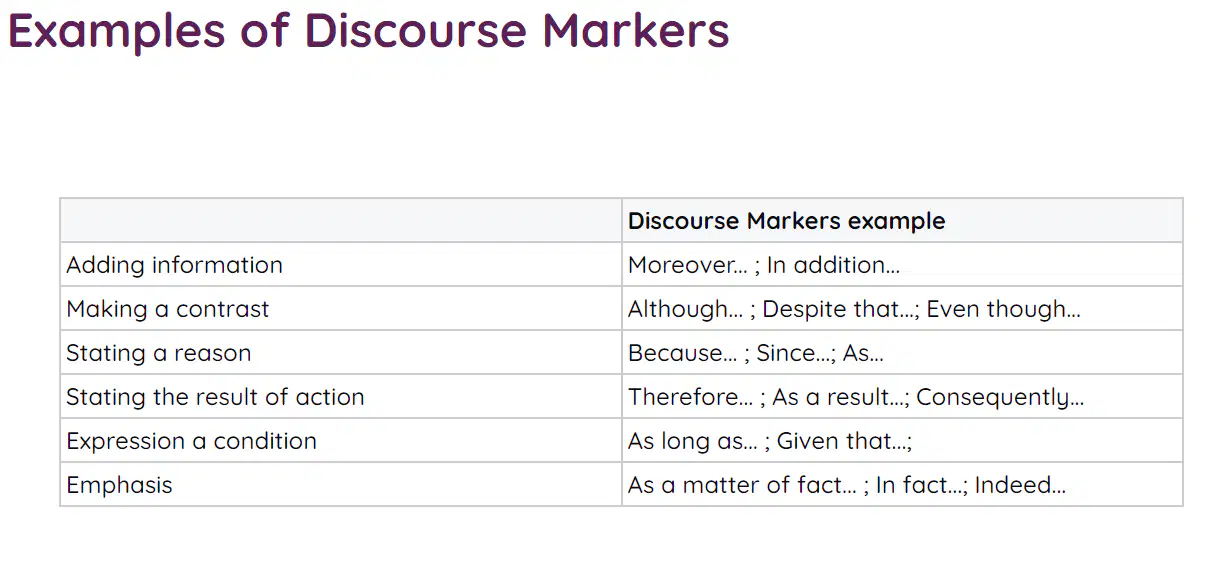Click the phrase 'In addition…' in the table
This screenshot has width=1217, height=567.
833,265
